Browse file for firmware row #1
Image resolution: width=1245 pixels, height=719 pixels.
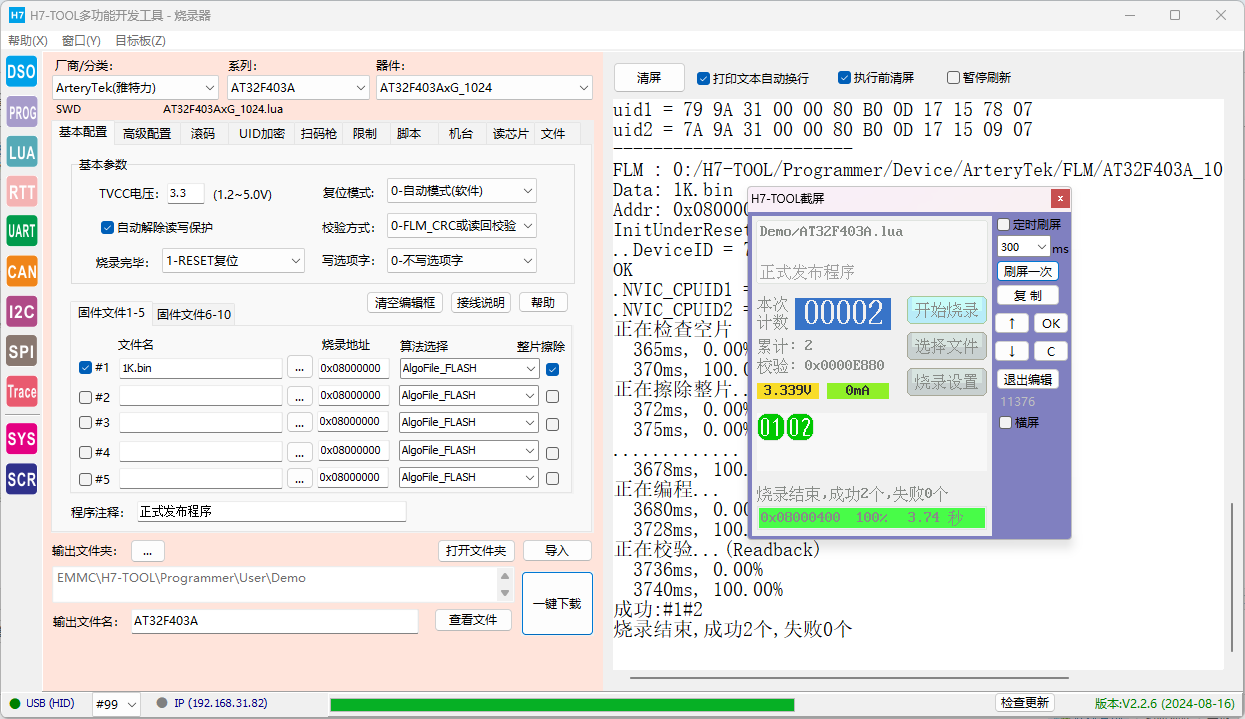coord(299,368)
